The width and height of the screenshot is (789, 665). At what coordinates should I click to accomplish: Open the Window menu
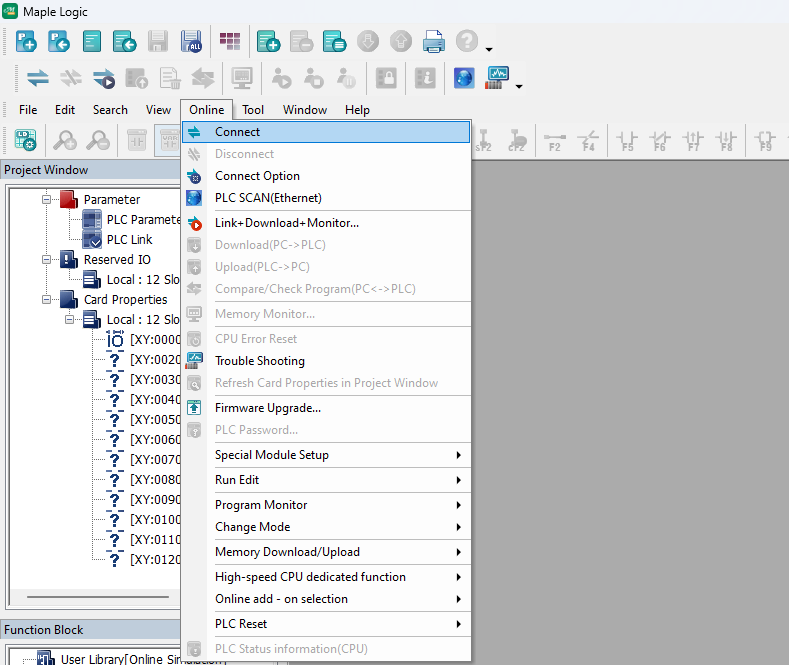click(x=305, y=110)
